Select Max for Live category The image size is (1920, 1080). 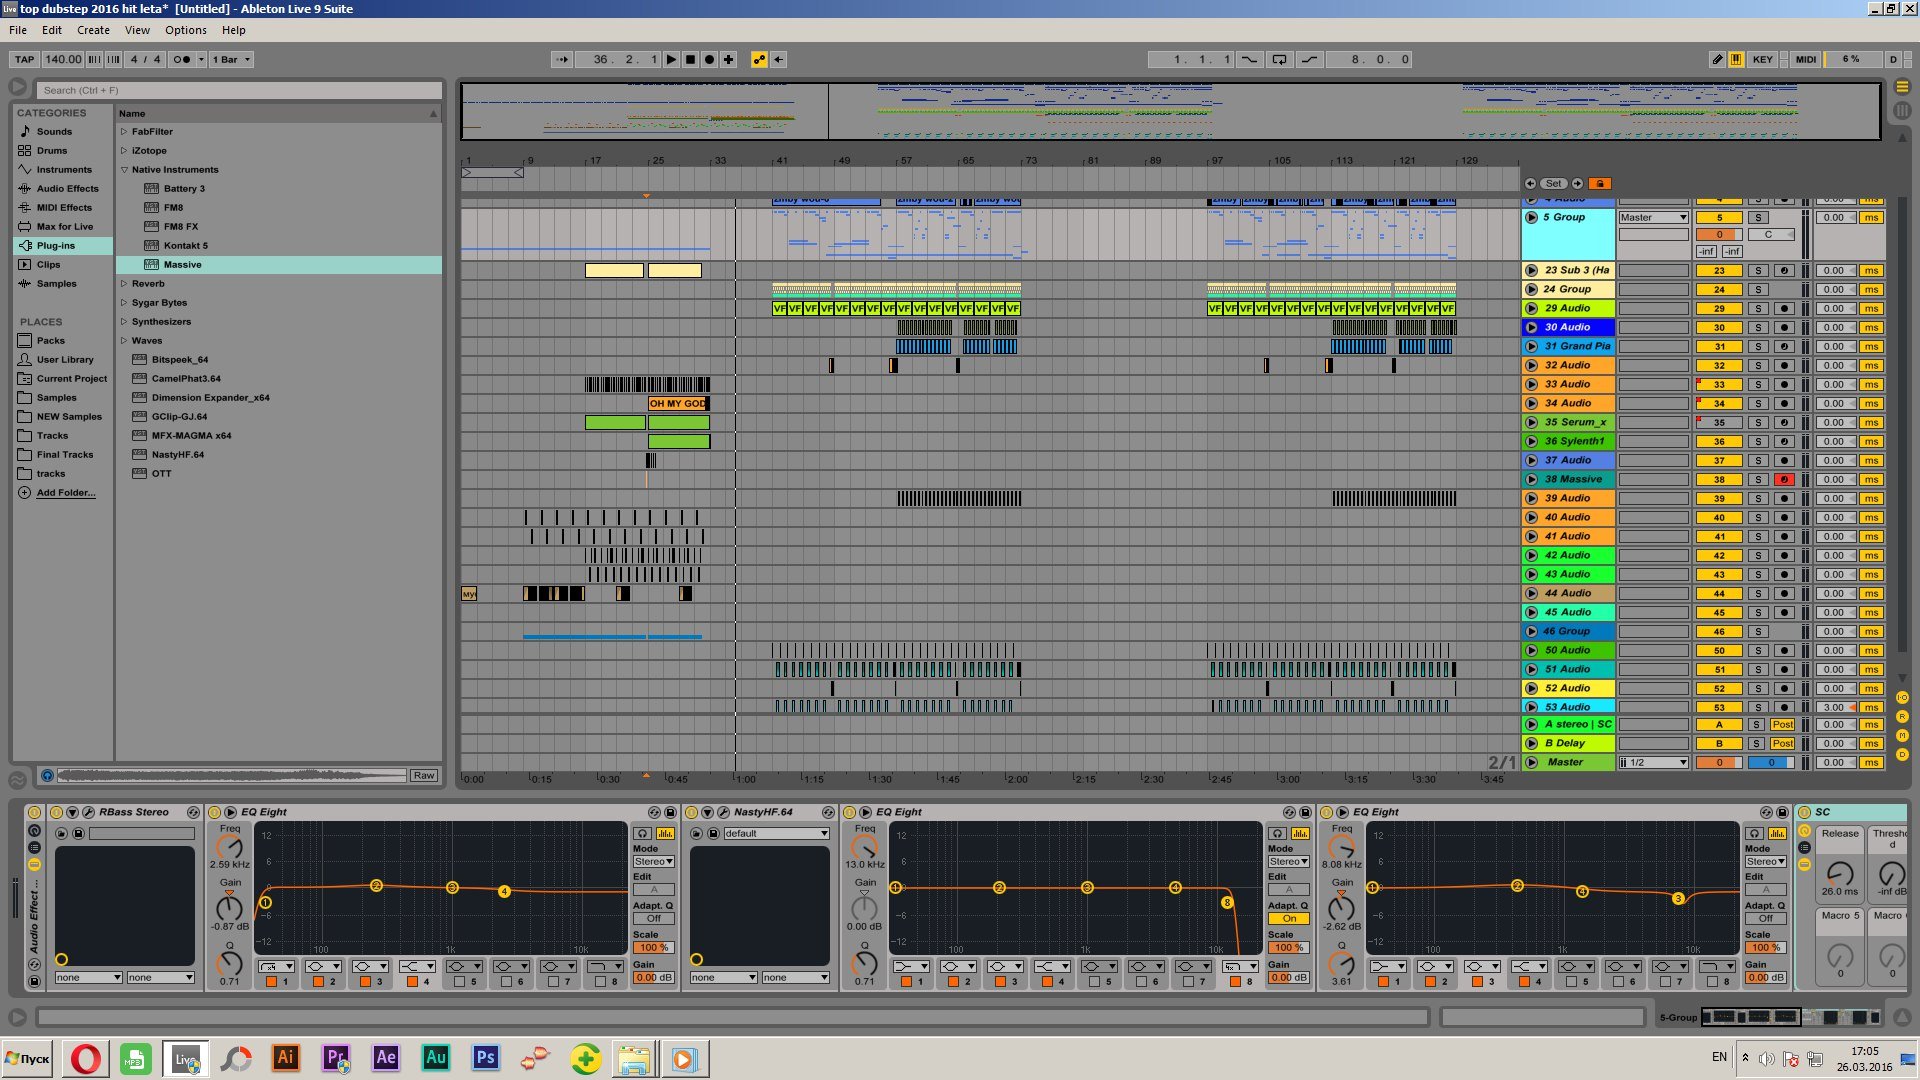pyautogui.click(x=65, y=226)
